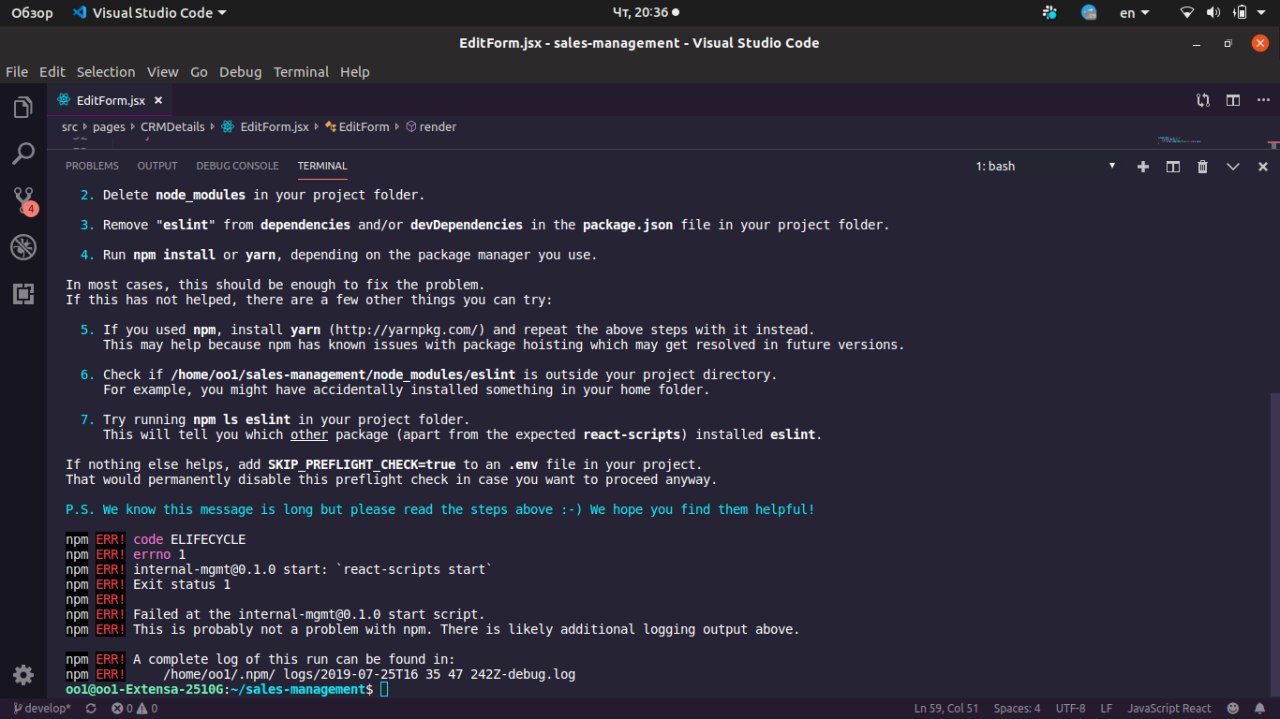Open the Explorer view in activity bar
The image size is (1280, 719).
[23, 108]
